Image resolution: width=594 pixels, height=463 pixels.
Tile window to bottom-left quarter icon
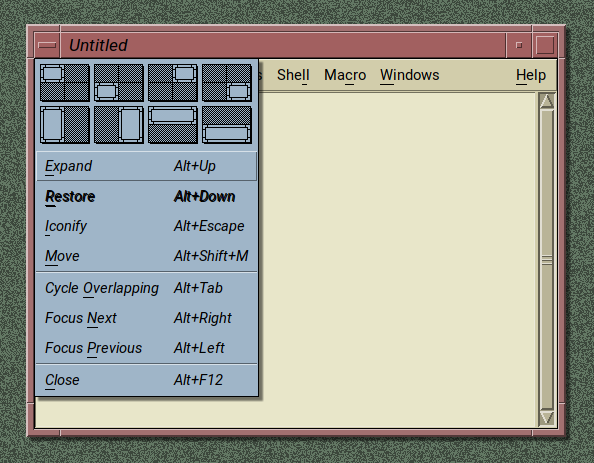(119, 83)
